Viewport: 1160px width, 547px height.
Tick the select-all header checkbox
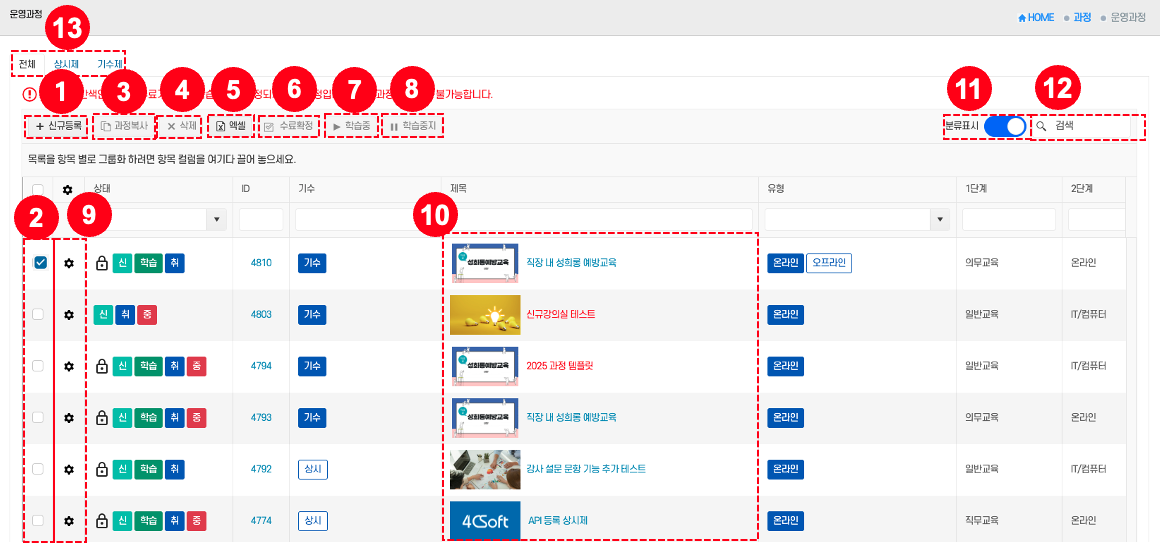click(x=38, y=189)
